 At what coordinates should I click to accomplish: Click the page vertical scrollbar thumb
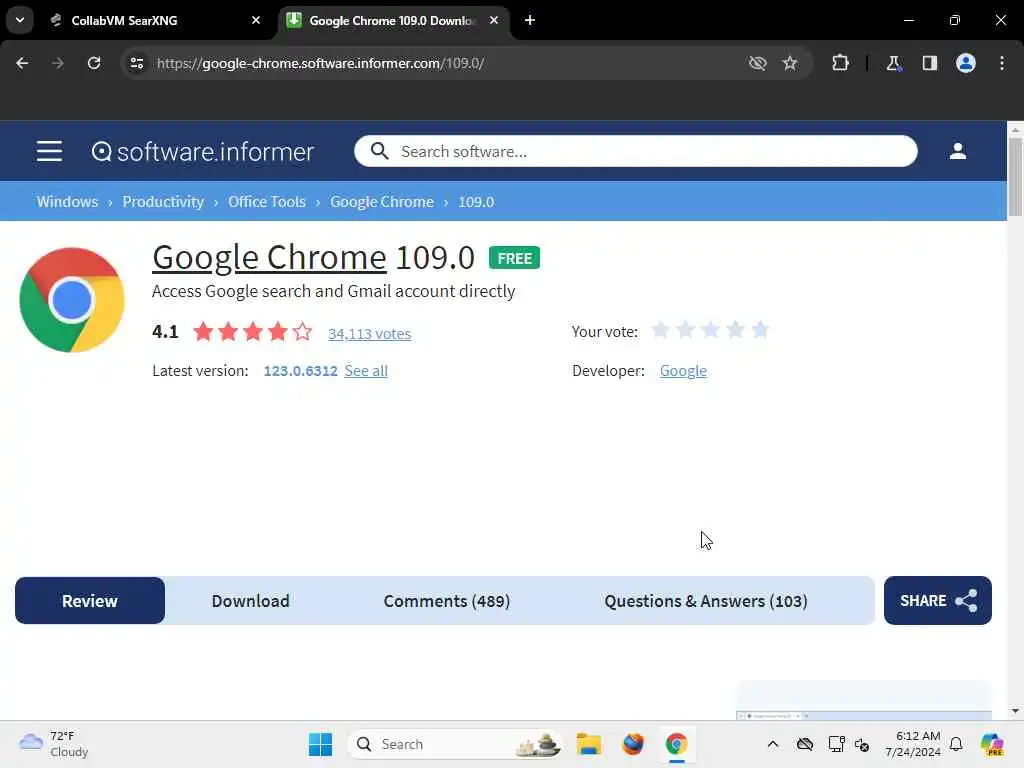[1015, 176]
